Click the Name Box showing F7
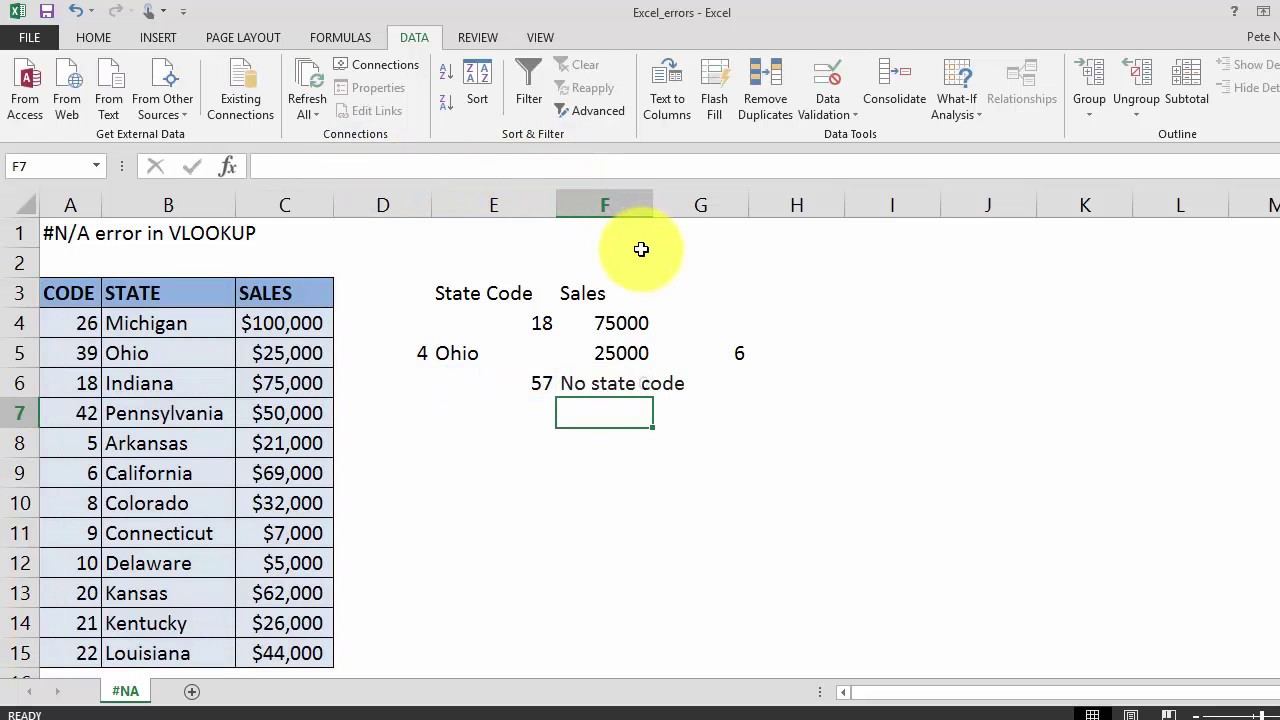The image size is (1280, 720). coord(46,166)
